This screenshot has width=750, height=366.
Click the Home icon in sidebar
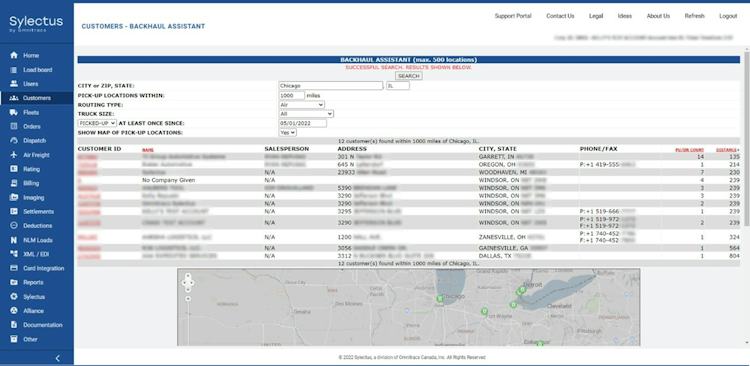click(14, 55)
